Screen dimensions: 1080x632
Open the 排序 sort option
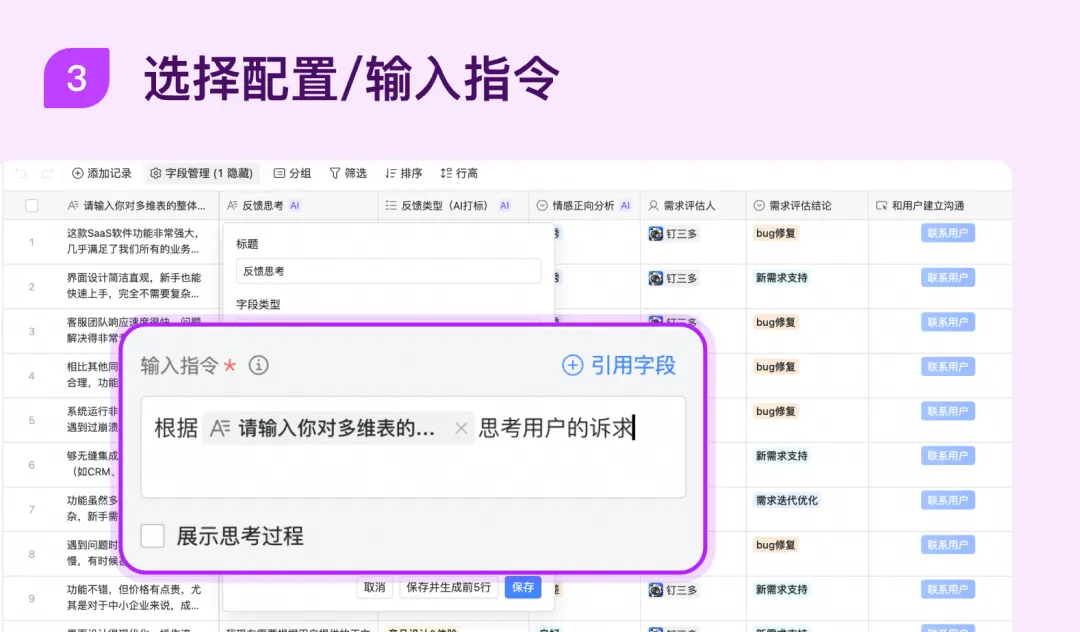[404, 173]
